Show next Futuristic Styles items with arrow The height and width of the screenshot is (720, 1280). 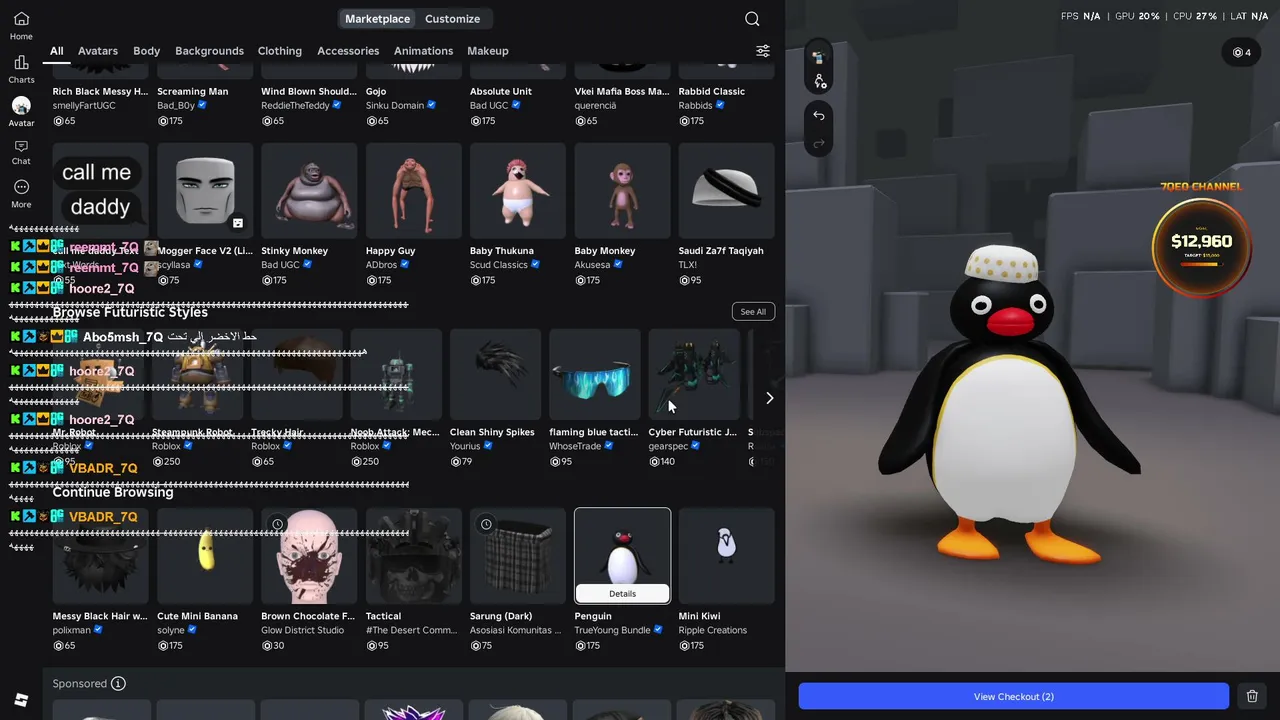[769, 398]
